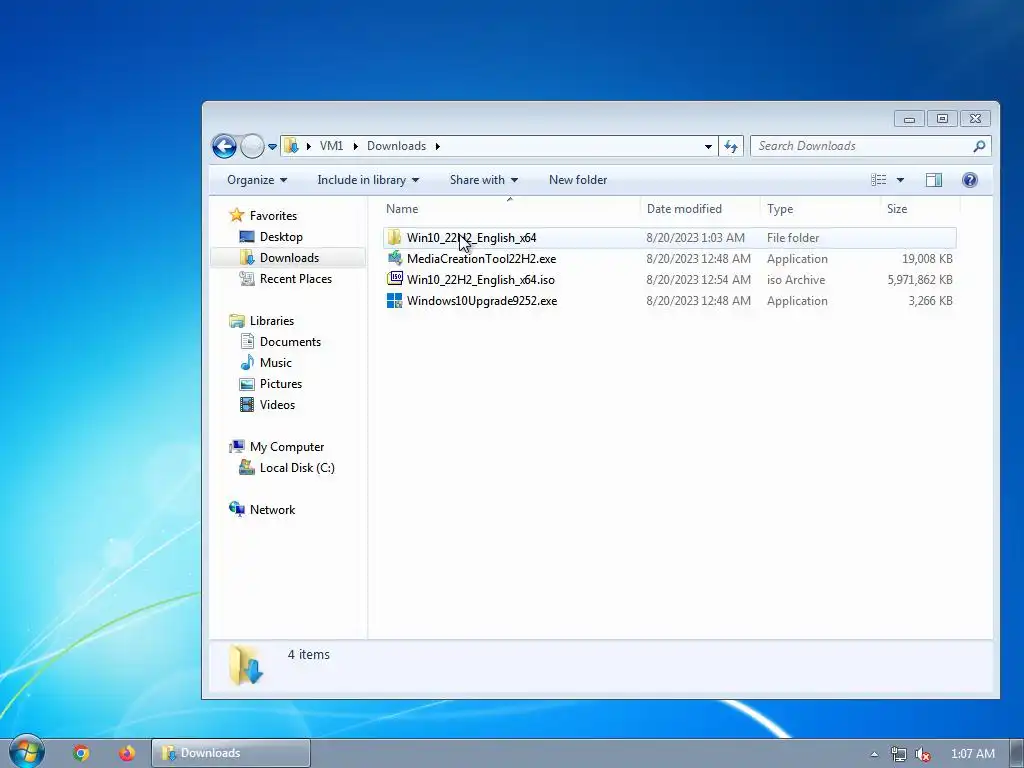Show hidden tray icons arrow

point(874,754)
